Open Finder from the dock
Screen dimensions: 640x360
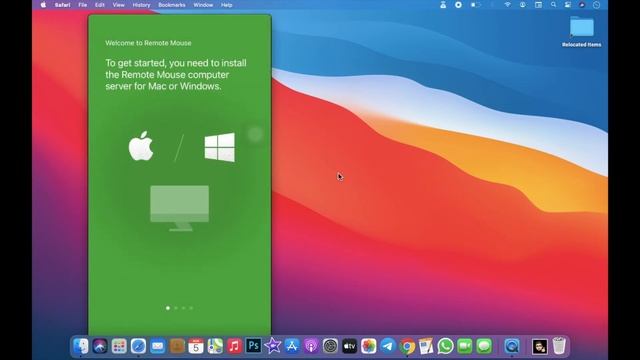81,346
